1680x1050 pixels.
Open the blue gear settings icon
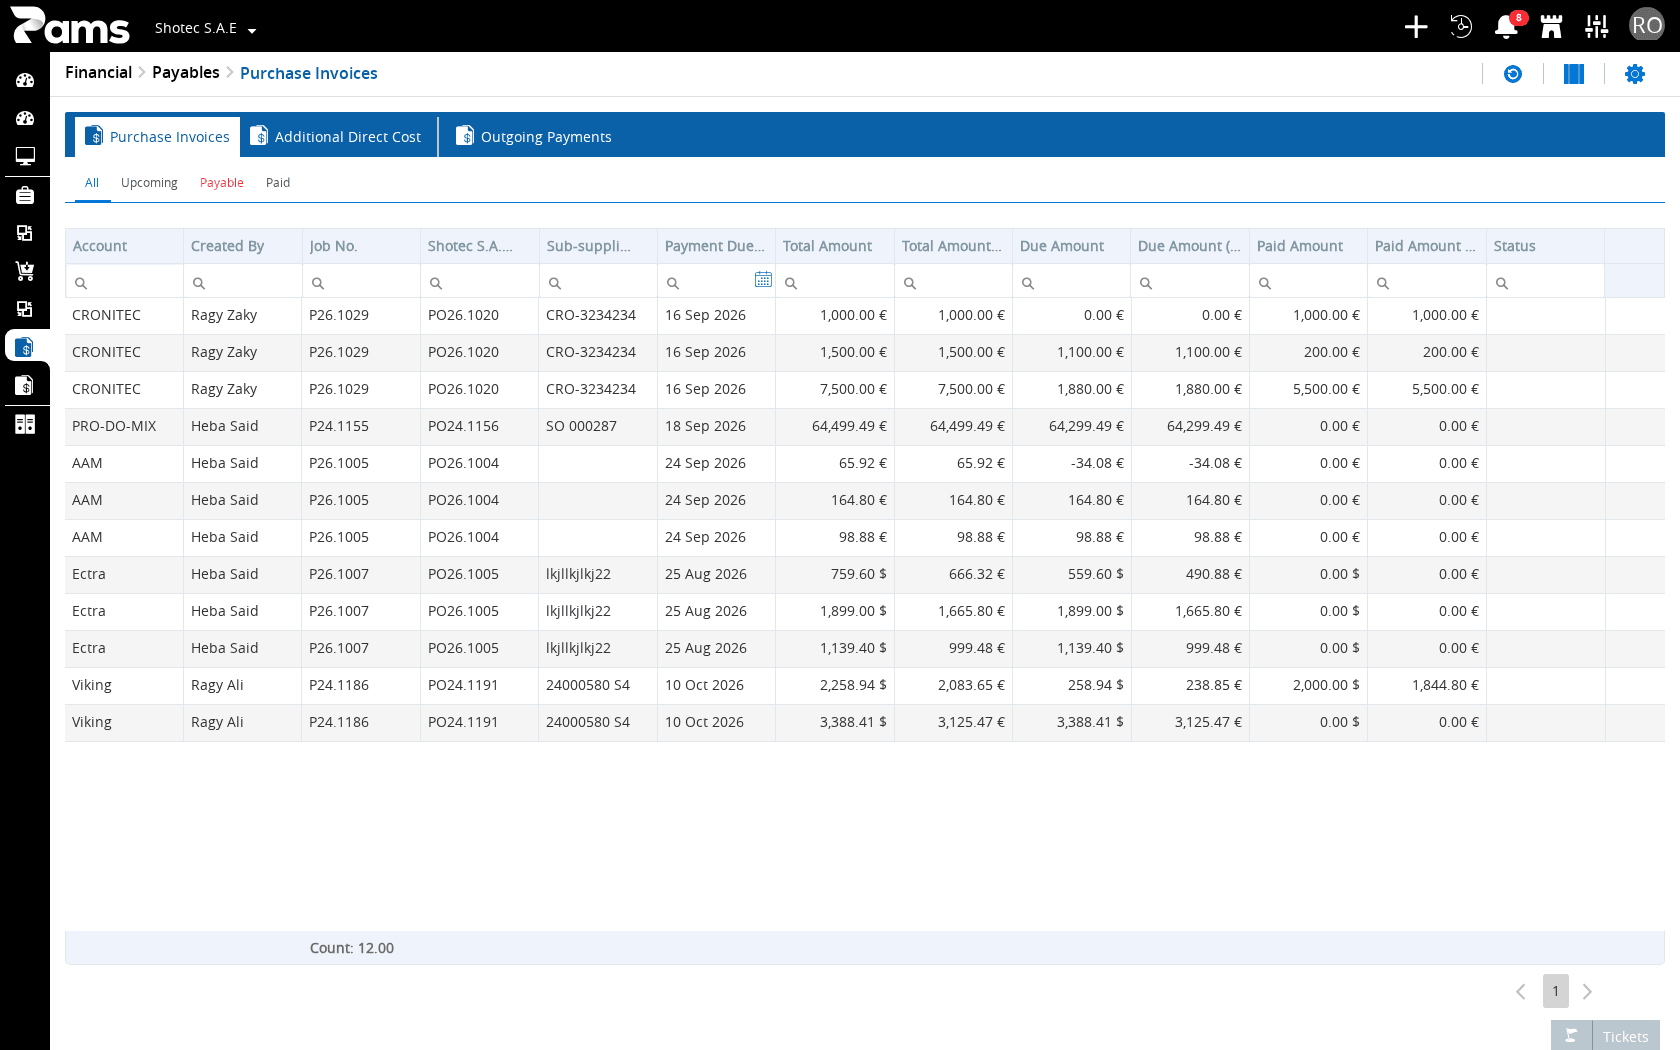click(x=1635, y=74)
